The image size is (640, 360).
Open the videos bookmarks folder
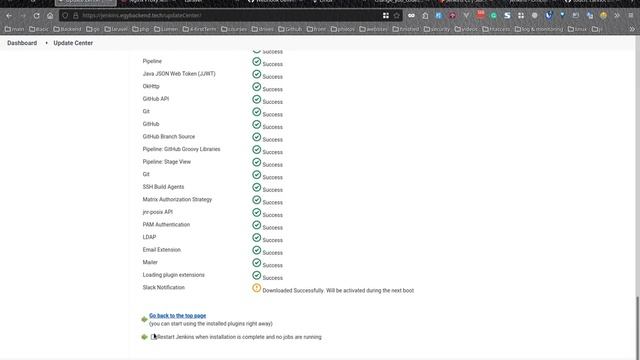pyautogui.click(x=466, y=29)
